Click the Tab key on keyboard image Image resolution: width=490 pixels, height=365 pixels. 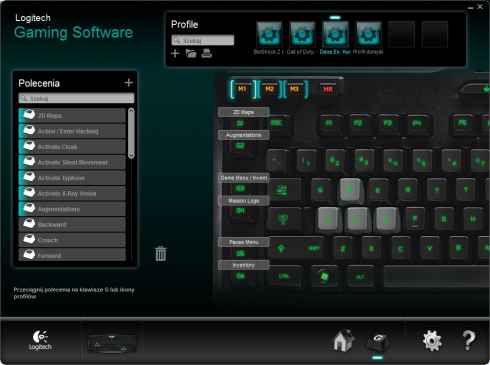tap(283, 190)
